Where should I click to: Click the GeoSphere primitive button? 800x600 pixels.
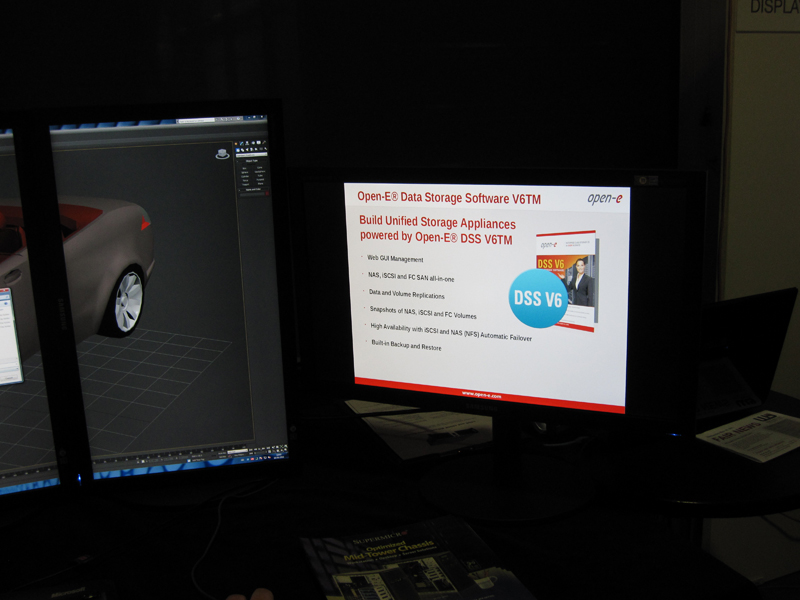260,171
